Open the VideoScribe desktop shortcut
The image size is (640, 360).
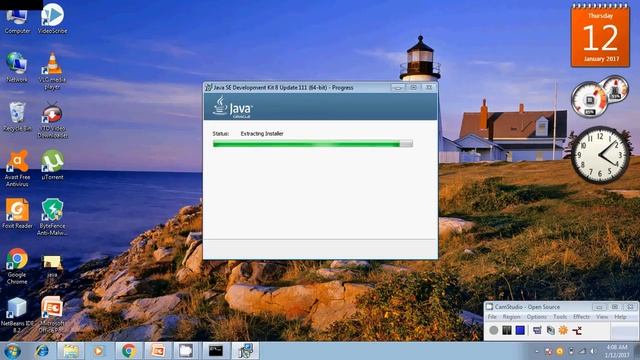pyautogui.click(x=52, y=19)
